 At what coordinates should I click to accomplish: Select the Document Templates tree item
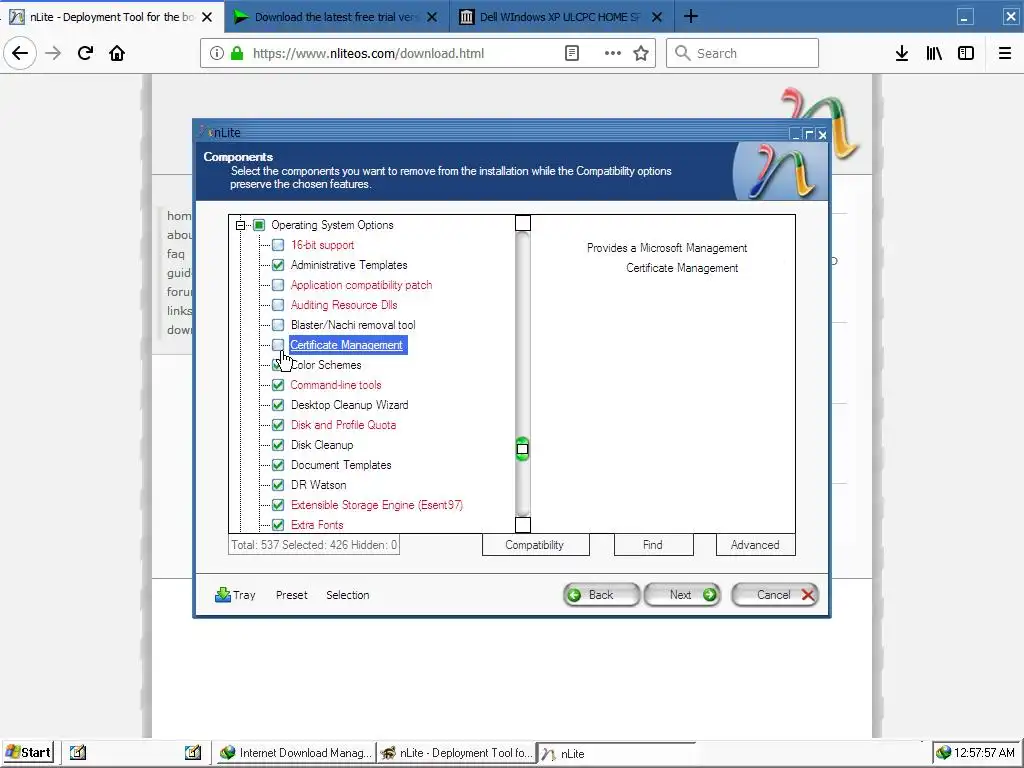click(341, 465)
